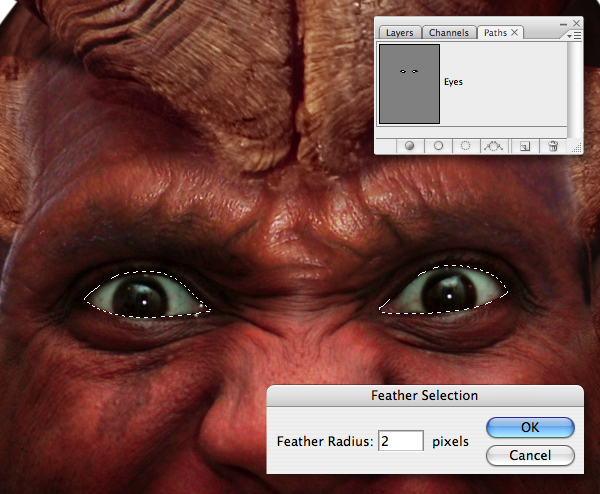This screenshot has height=494, width=600.
Task: Click the Feather Radius input field
Action: (x=401, y=441)
